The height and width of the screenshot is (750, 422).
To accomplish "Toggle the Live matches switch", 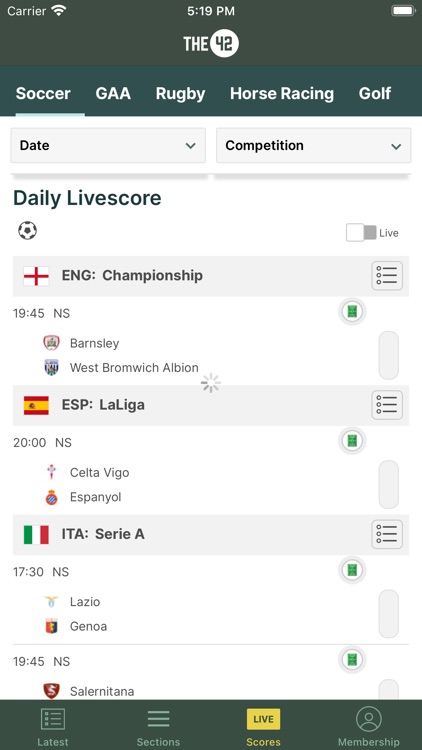I will (361, 233).
